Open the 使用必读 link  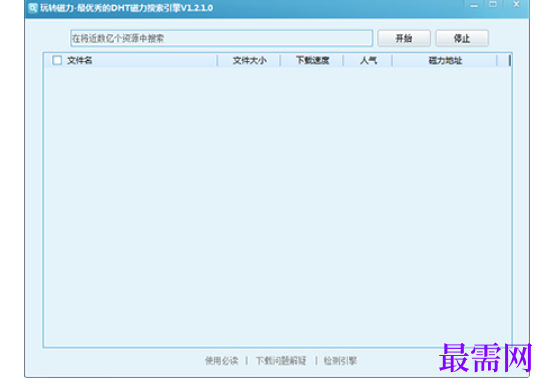tap(221, 361)
